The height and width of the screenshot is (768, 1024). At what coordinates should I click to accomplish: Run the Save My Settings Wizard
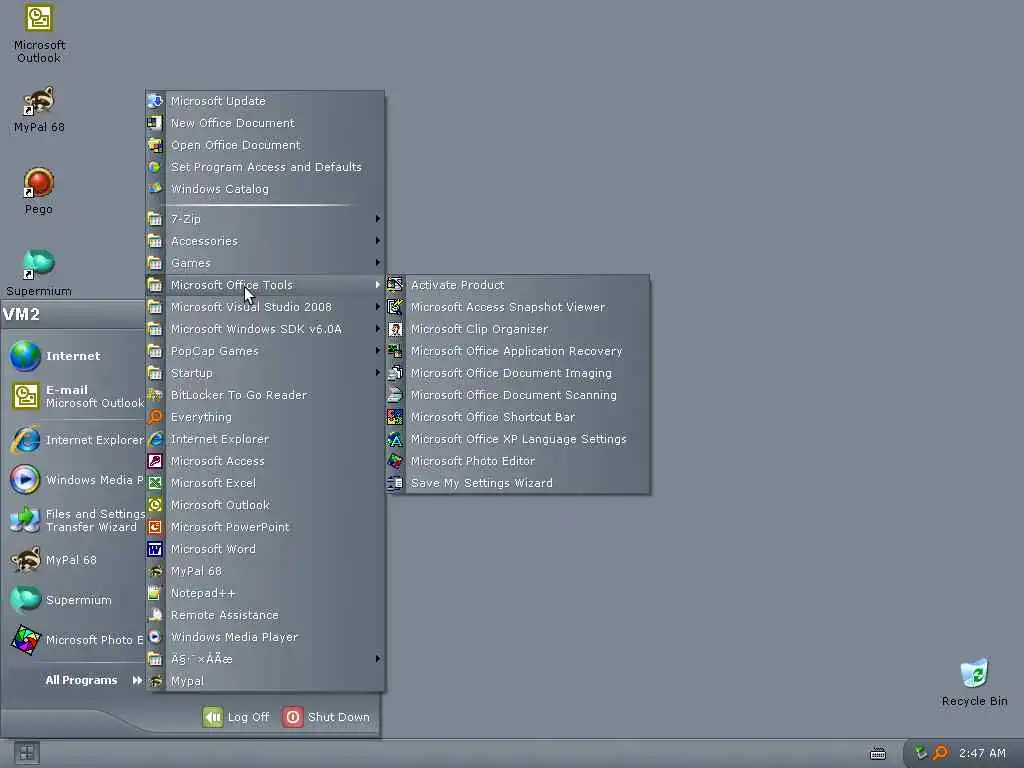coord(519,483)
